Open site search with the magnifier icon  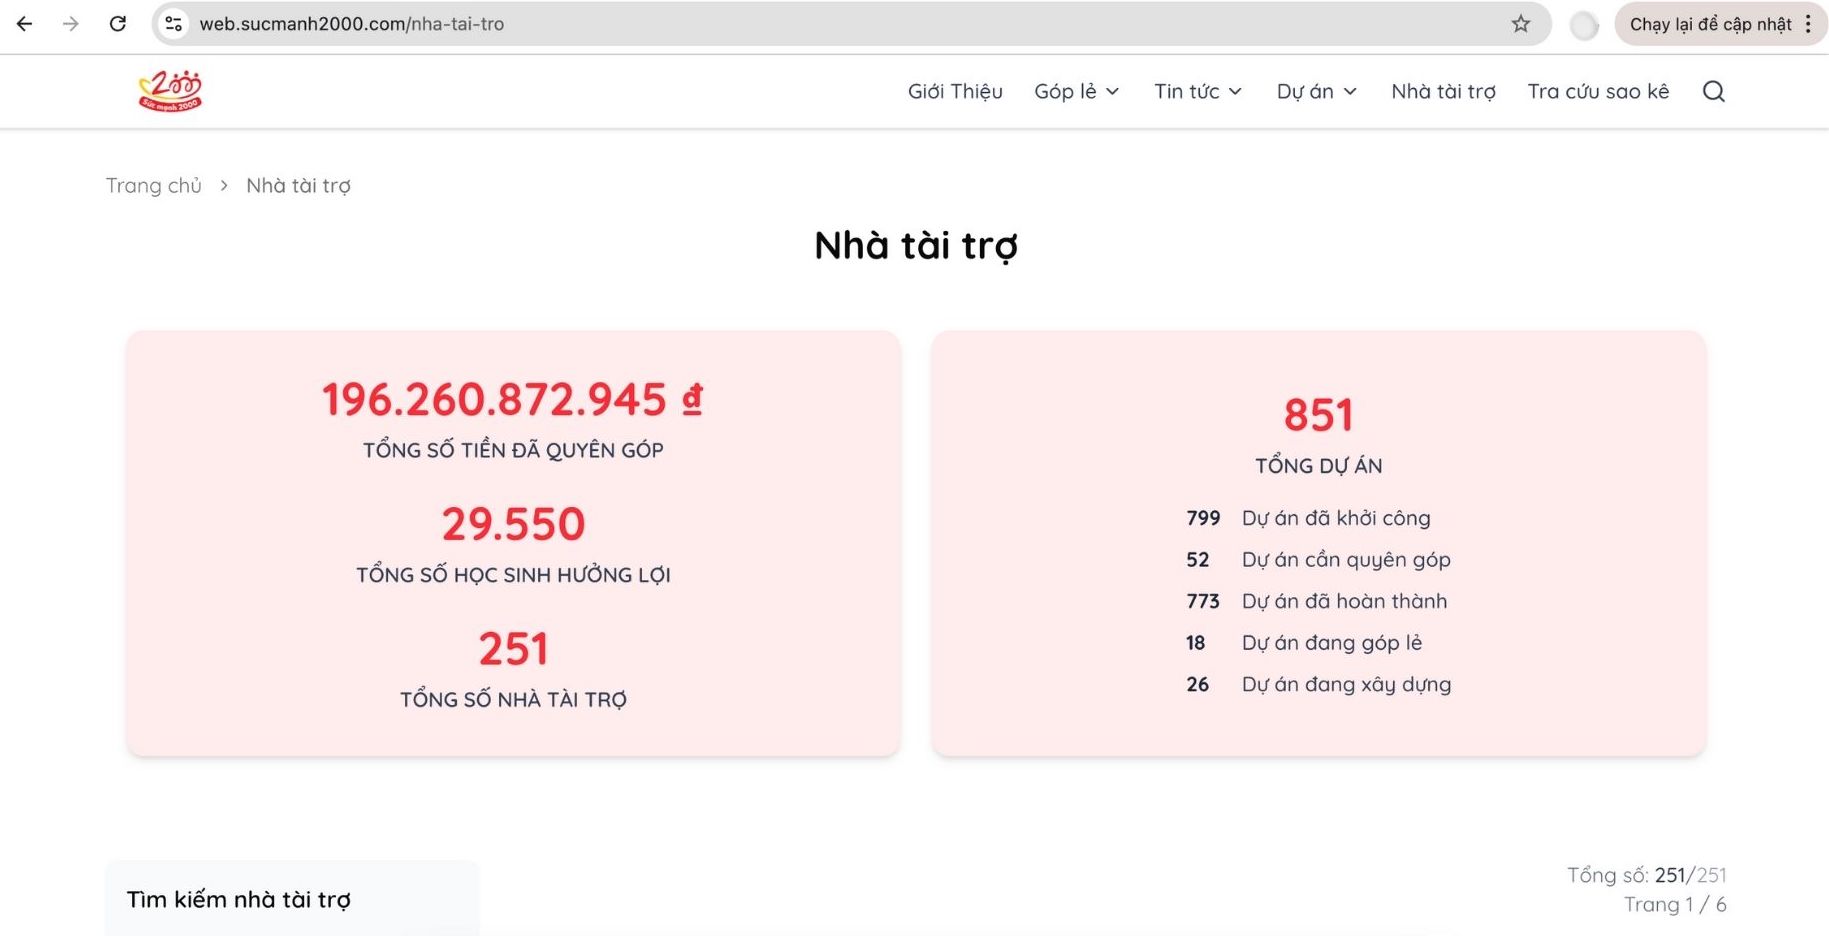pos(1714,91)
